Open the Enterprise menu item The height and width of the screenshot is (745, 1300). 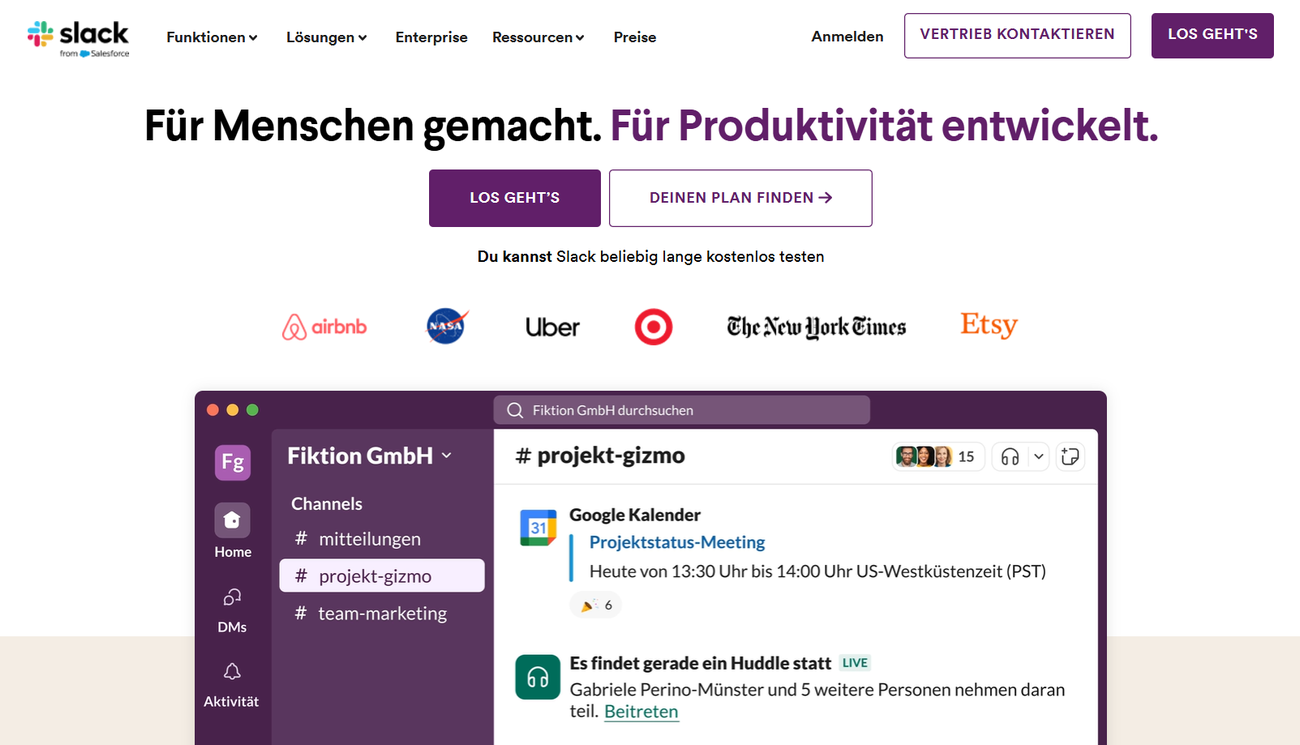point(431,36)
